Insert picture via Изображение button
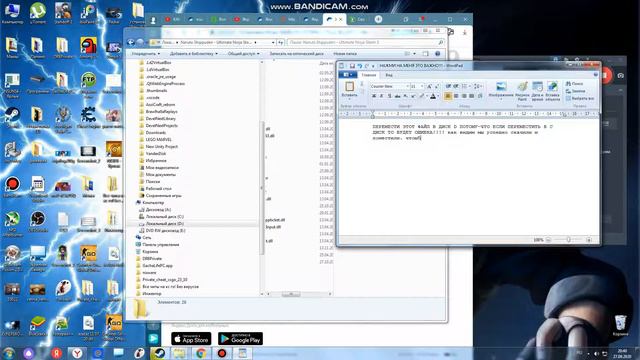640x360 pixels. pos(501,90)
